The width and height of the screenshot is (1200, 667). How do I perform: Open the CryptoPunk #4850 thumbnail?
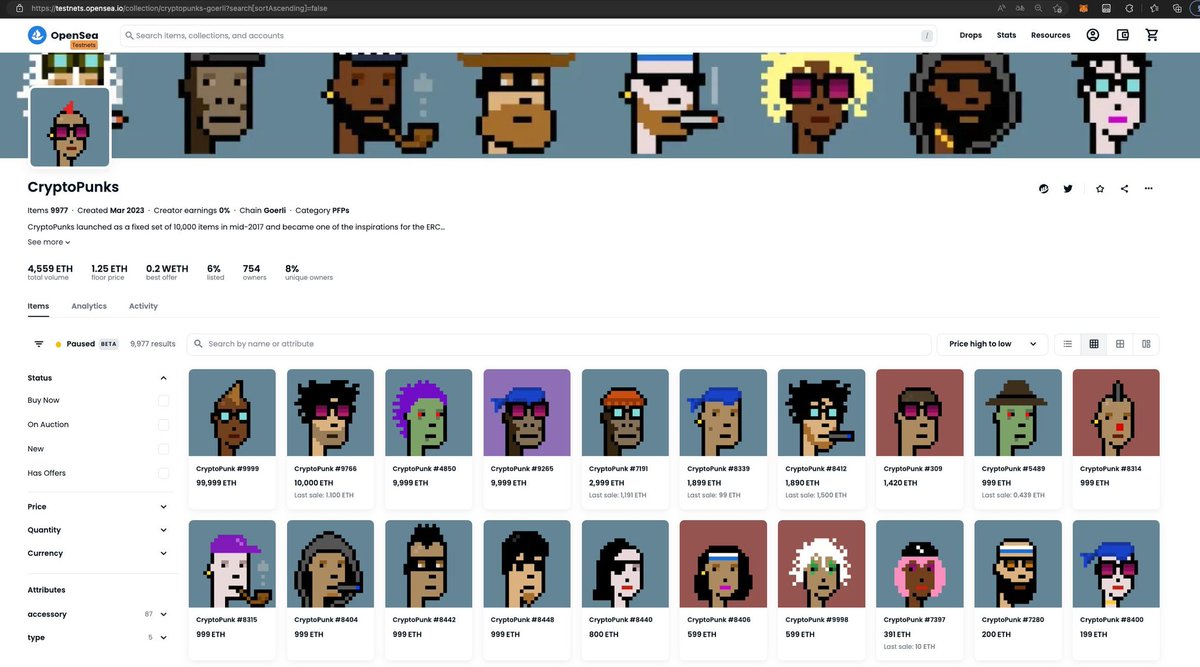[429, 413]
